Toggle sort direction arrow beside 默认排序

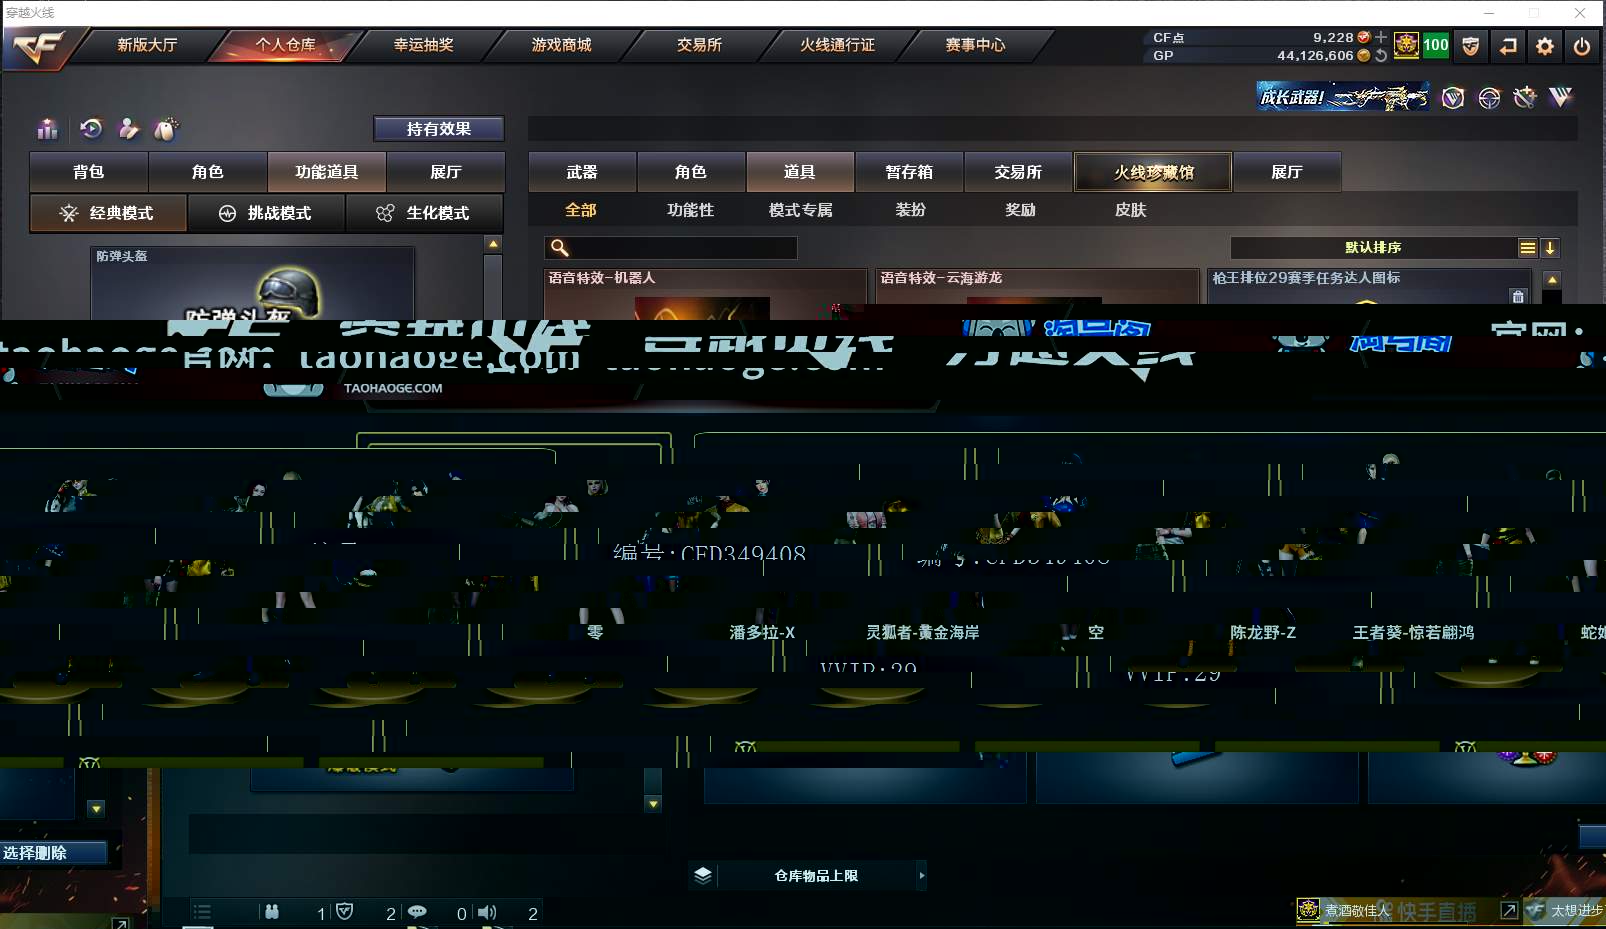[1550, 248]
